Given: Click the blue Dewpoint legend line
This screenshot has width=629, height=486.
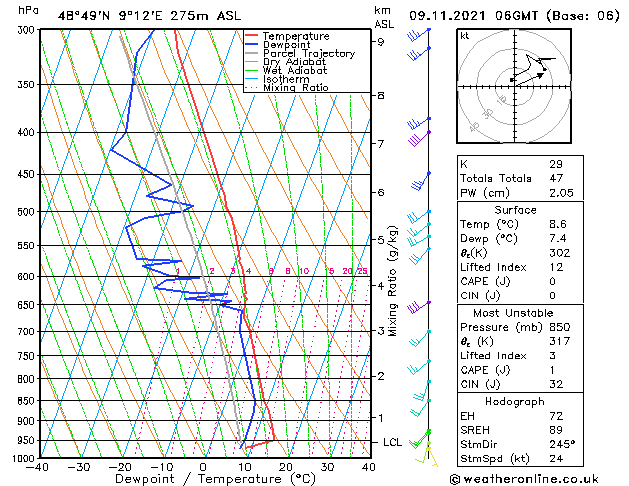Looking at the screenshot, I should 251,45.
